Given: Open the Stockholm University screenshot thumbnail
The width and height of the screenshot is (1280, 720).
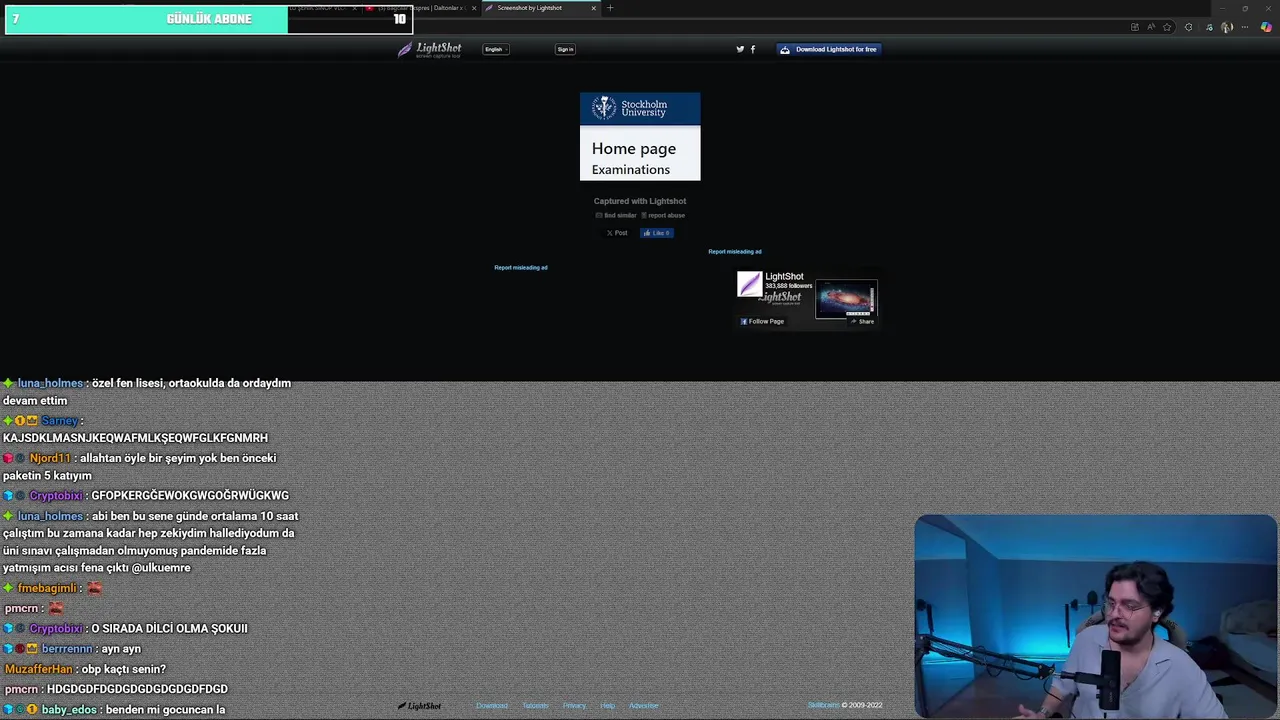Looking at the screenshot, I should click(640, 136).
